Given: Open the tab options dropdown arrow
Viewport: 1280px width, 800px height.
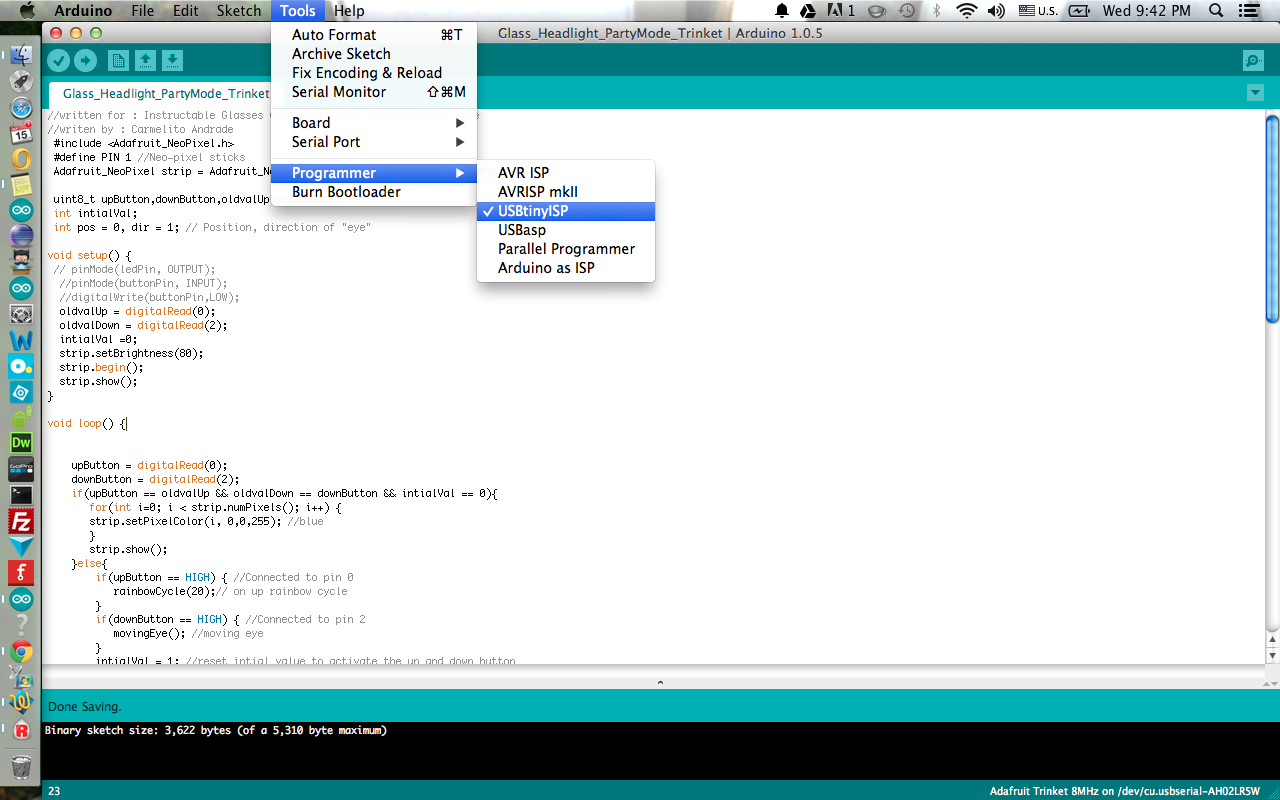Looking at the screenshot, I should point(1255,93).
